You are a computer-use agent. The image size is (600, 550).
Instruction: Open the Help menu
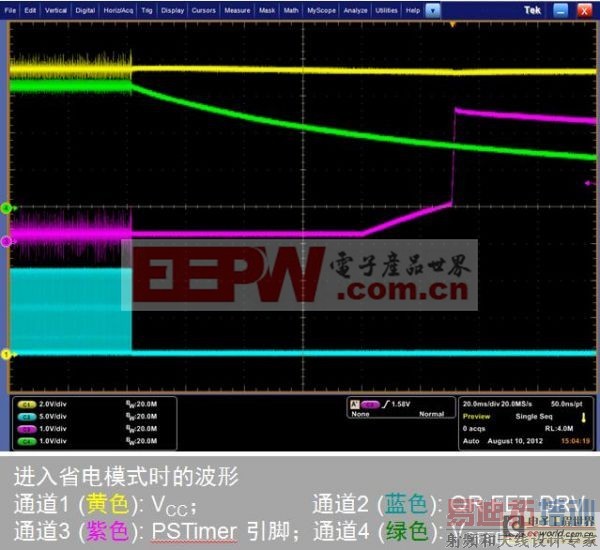click(413, 10)
